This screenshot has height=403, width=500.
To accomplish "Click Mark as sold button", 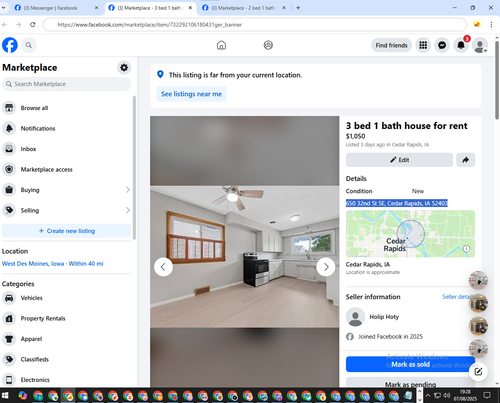I will [410, 364].
